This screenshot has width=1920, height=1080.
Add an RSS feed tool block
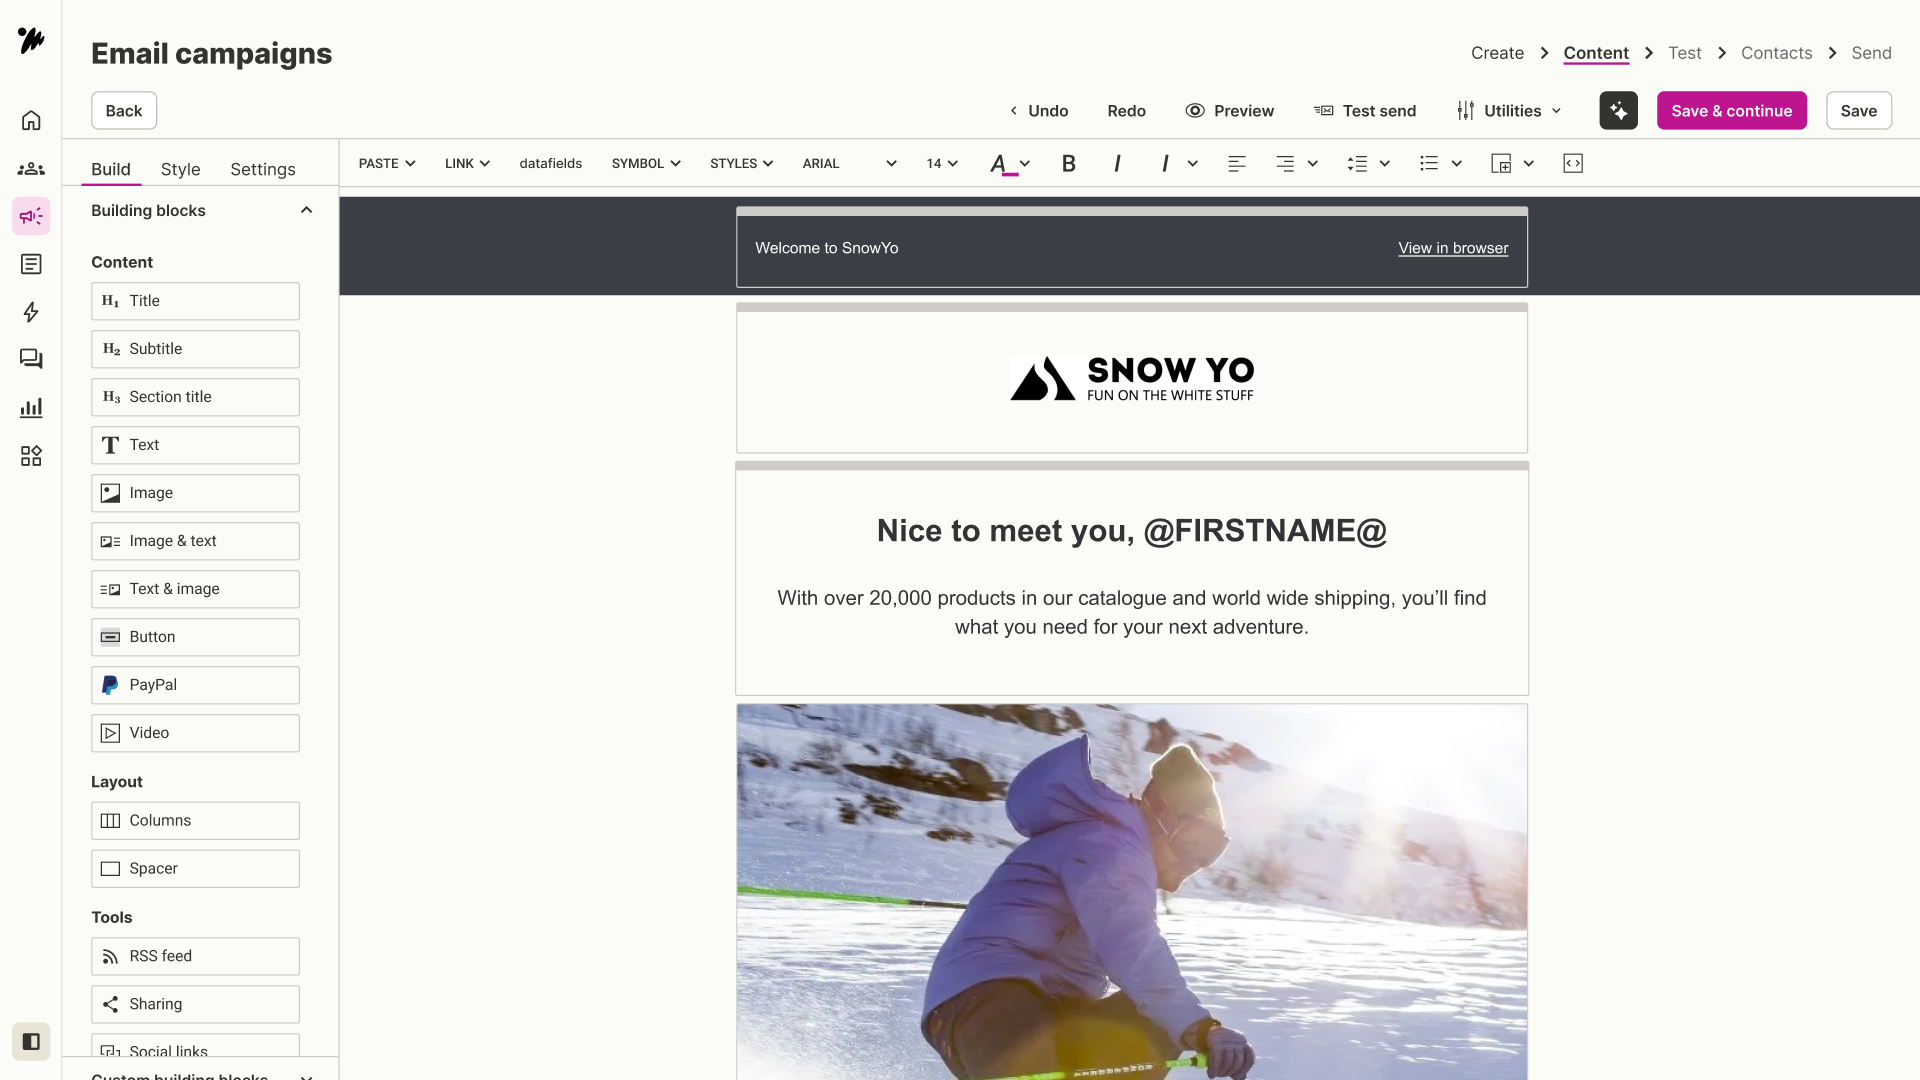click(x=195, y=956)
